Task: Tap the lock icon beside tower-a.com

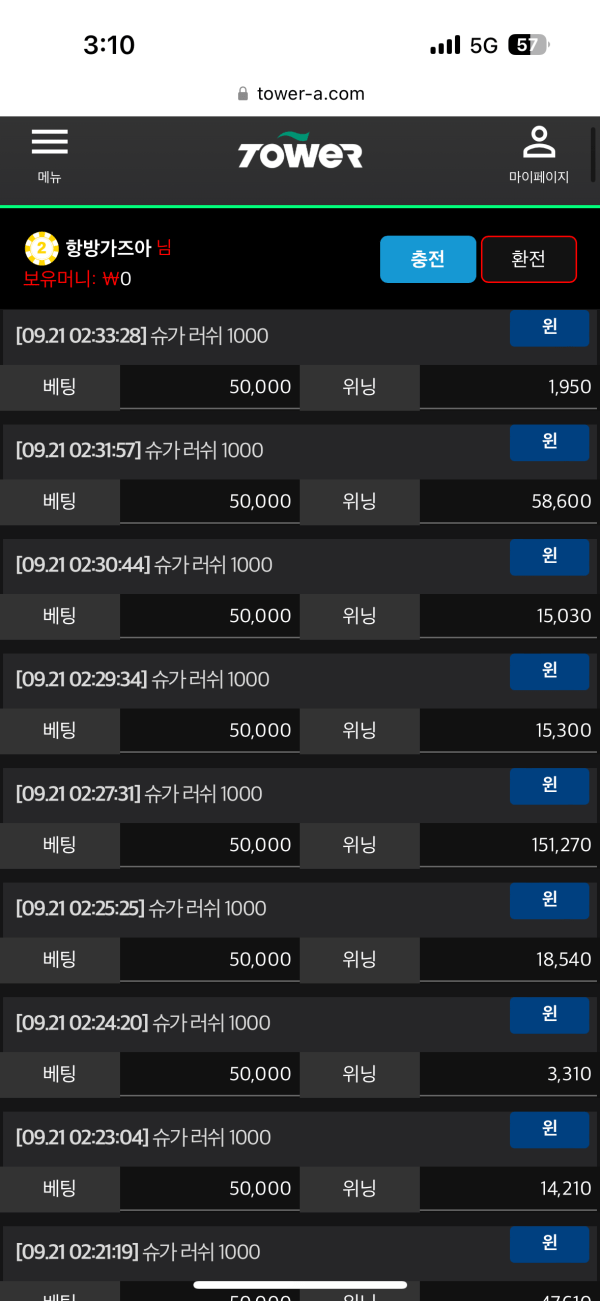Action: [x=243, y=94]
